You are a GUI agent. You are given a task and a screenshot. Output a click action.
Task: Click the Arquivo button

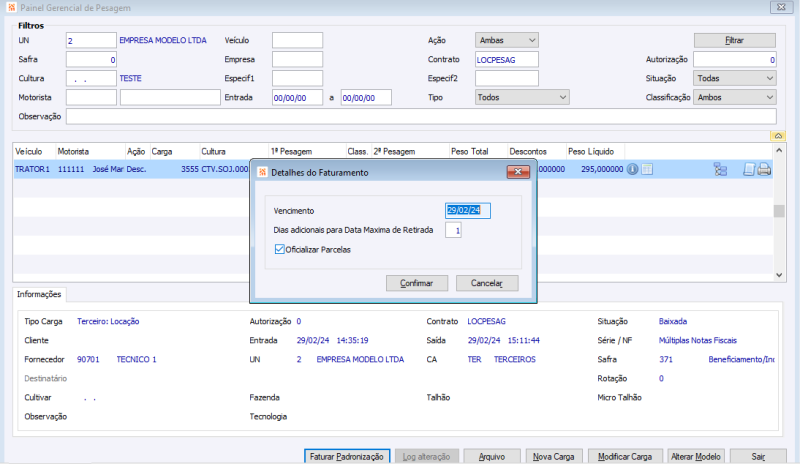click(x=492, y=456)
